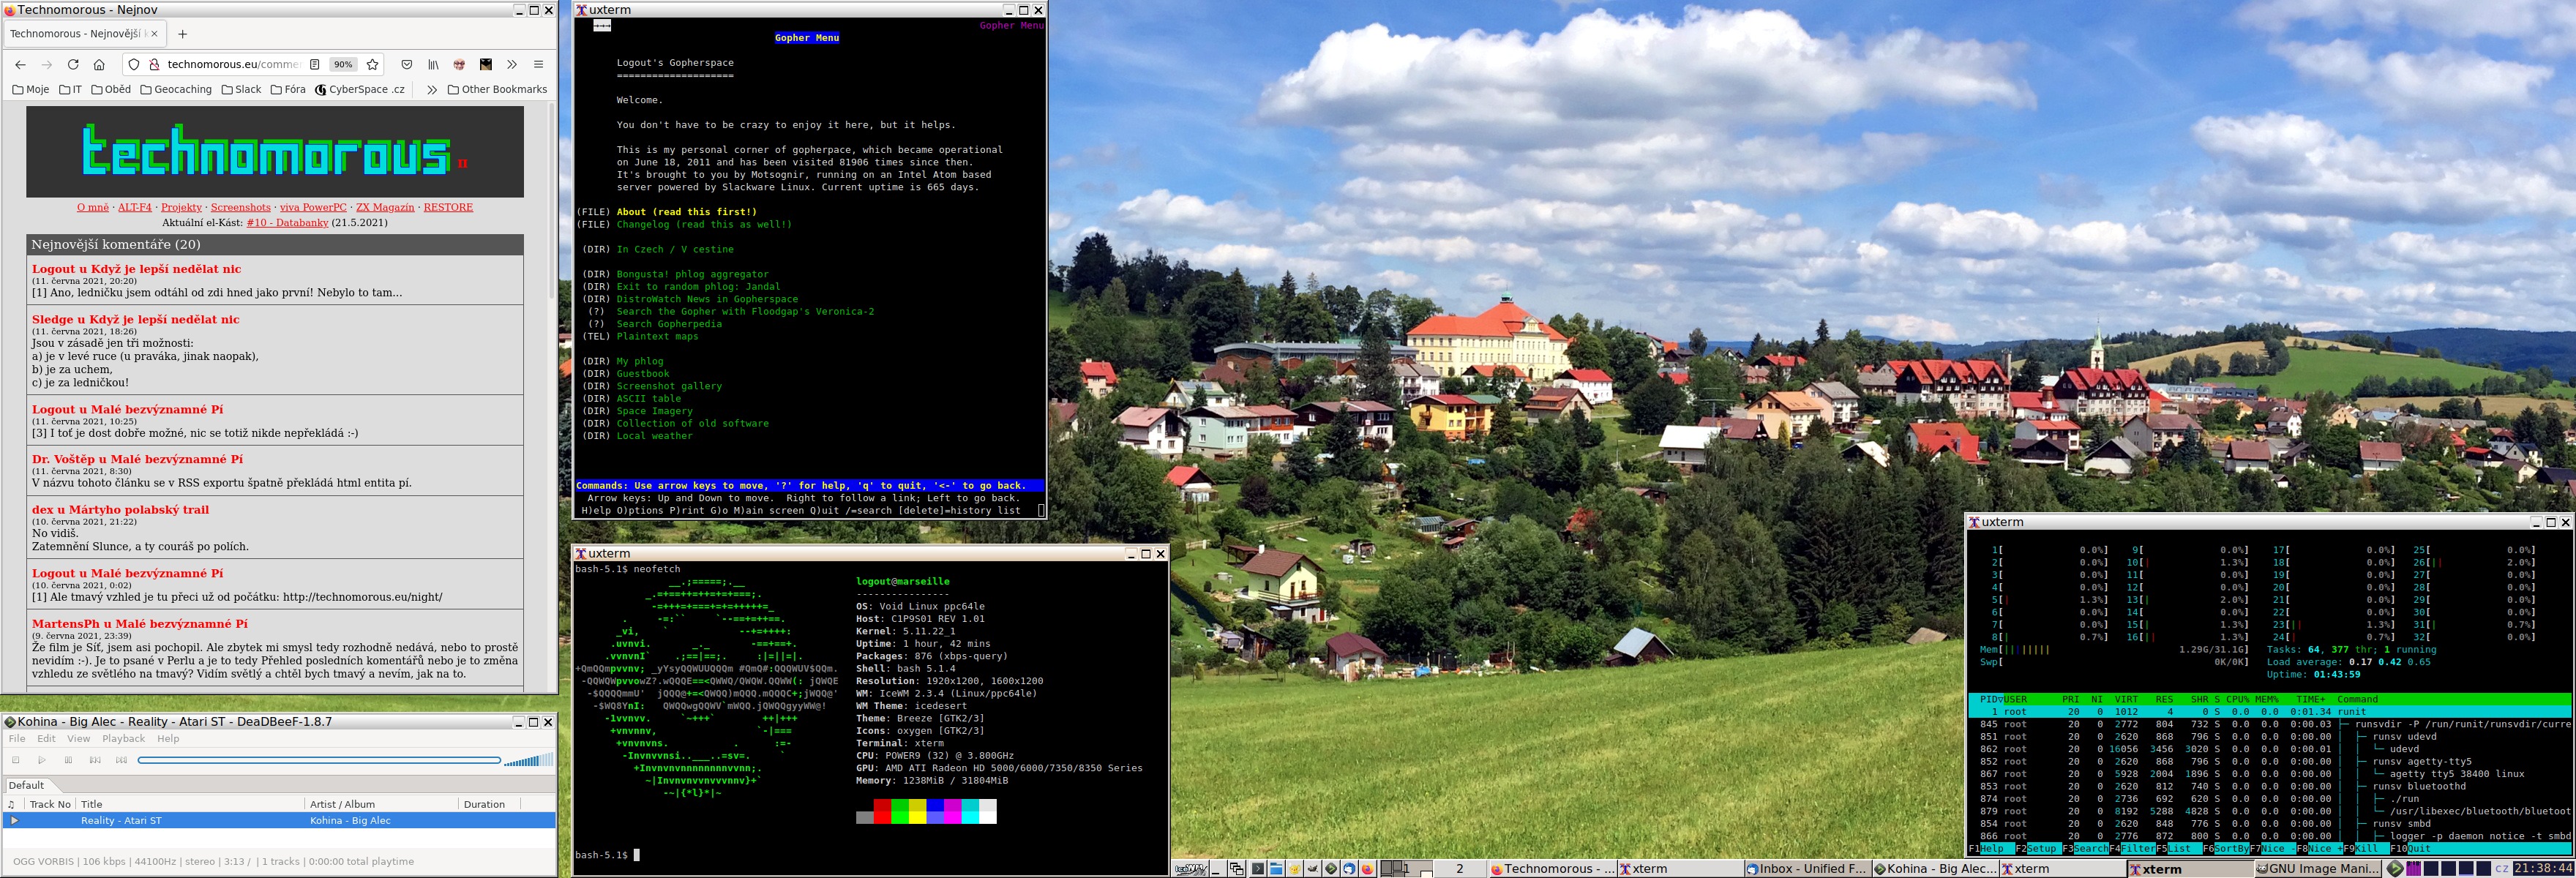Save to Pocket icon in Firefox toolbar

tap(406, 64)
